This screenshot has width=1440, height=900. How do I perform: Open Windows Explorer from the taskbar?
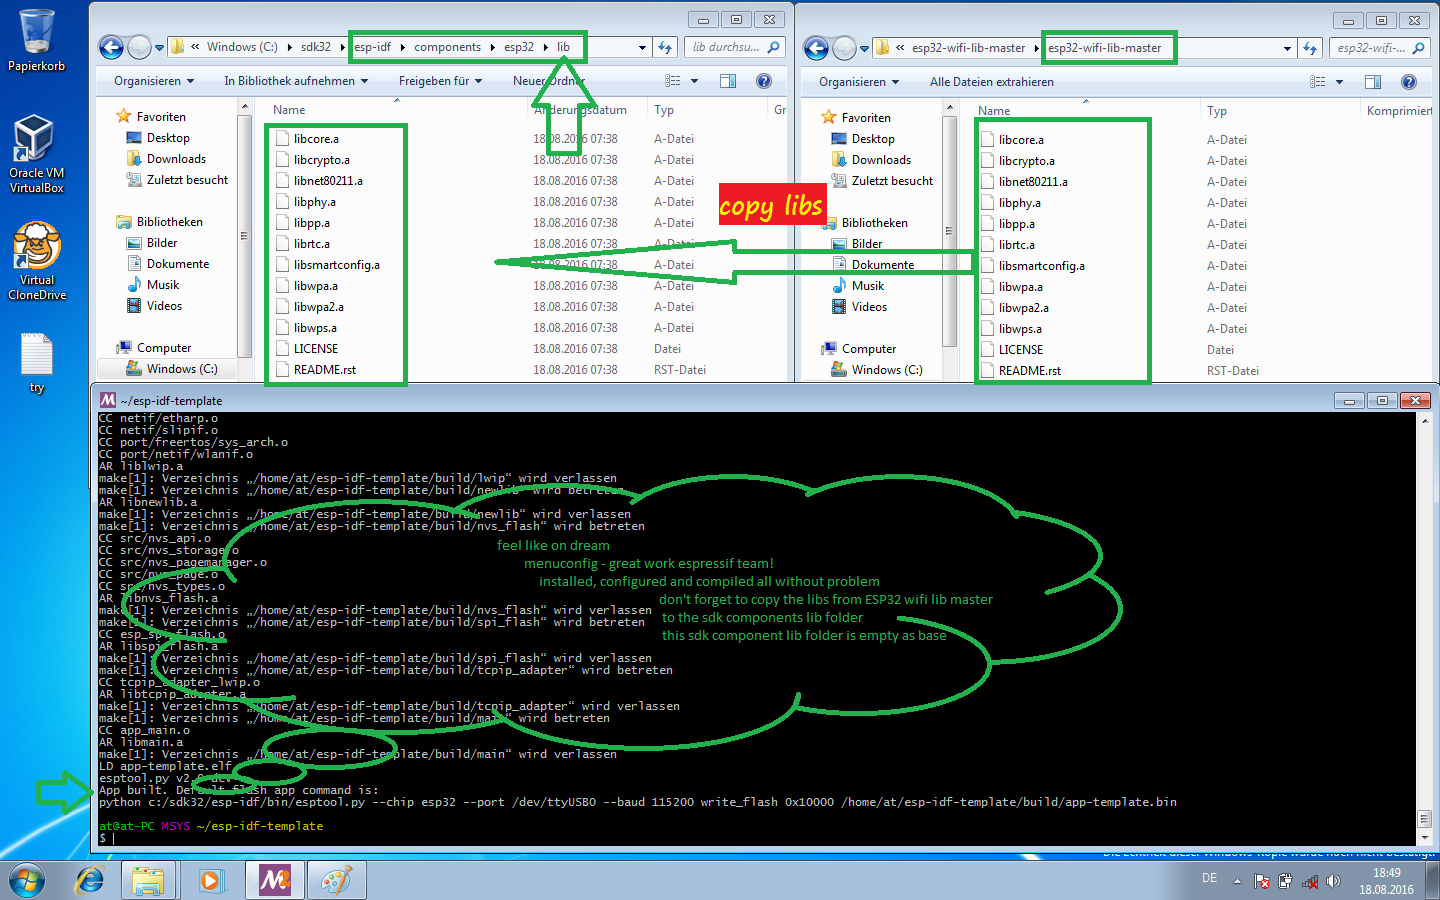coord(148,881)
